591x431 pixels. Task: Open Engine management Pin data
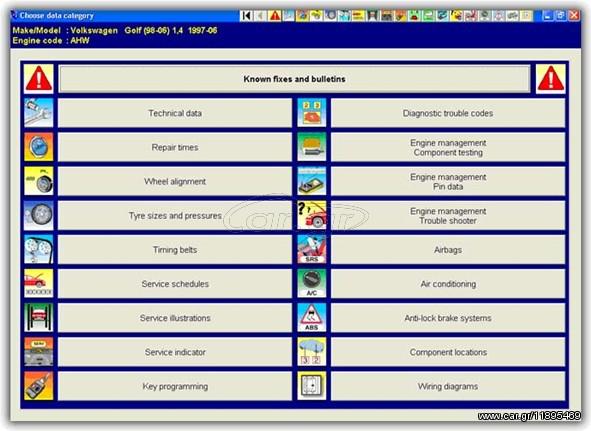point(448,181)
